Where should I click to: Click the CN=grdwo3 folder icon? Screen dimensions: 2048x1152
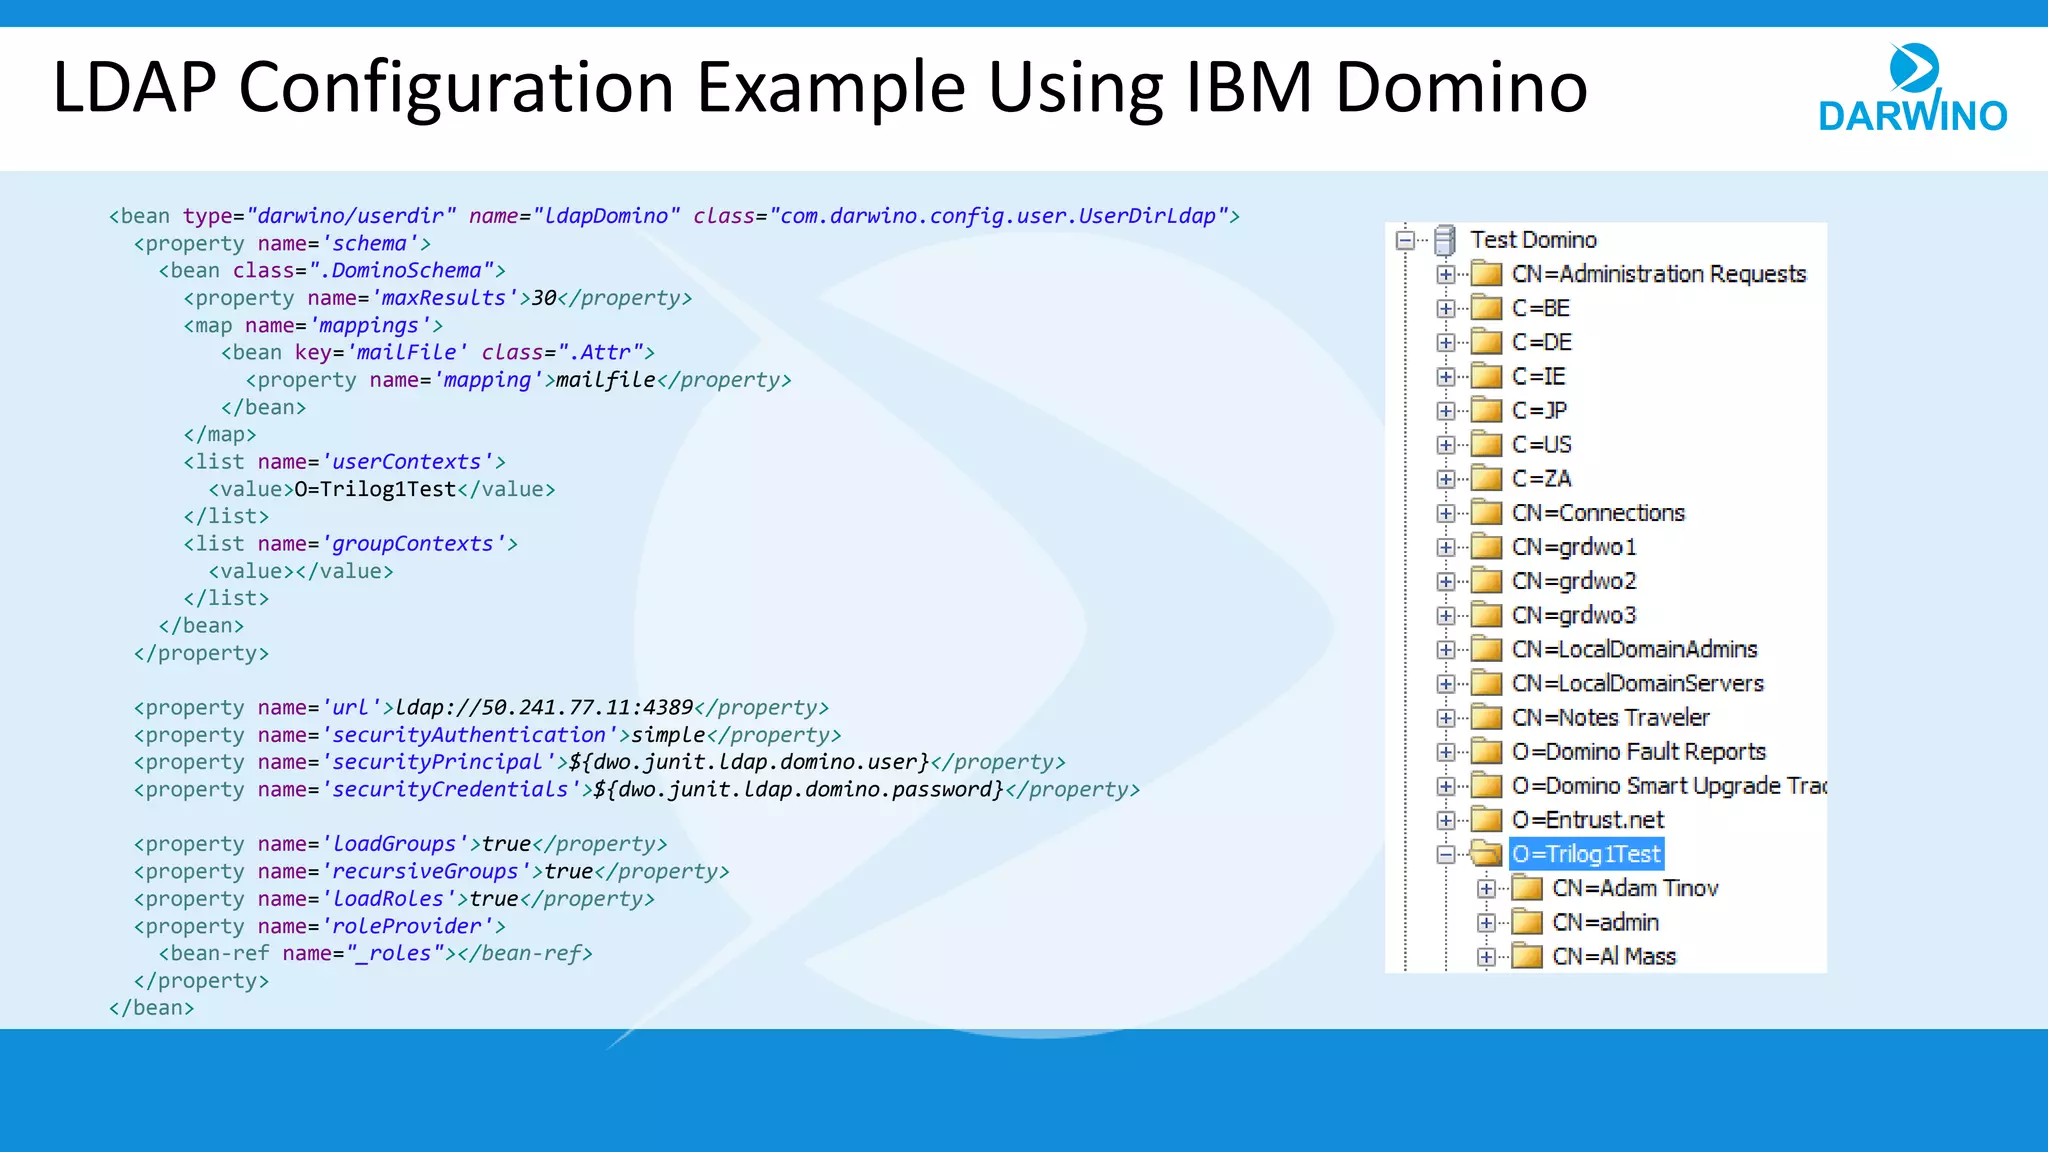1486,615
